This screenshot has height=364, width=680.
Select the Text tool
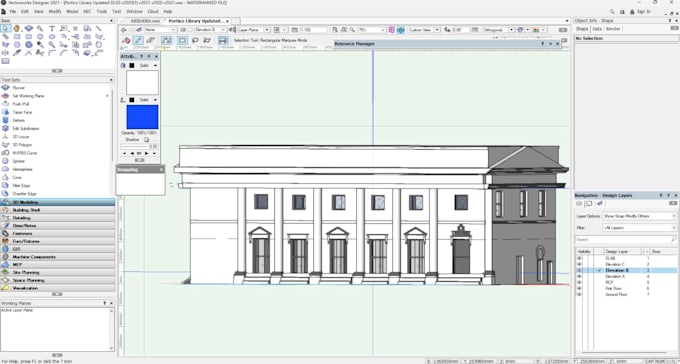tap(52, 29)
